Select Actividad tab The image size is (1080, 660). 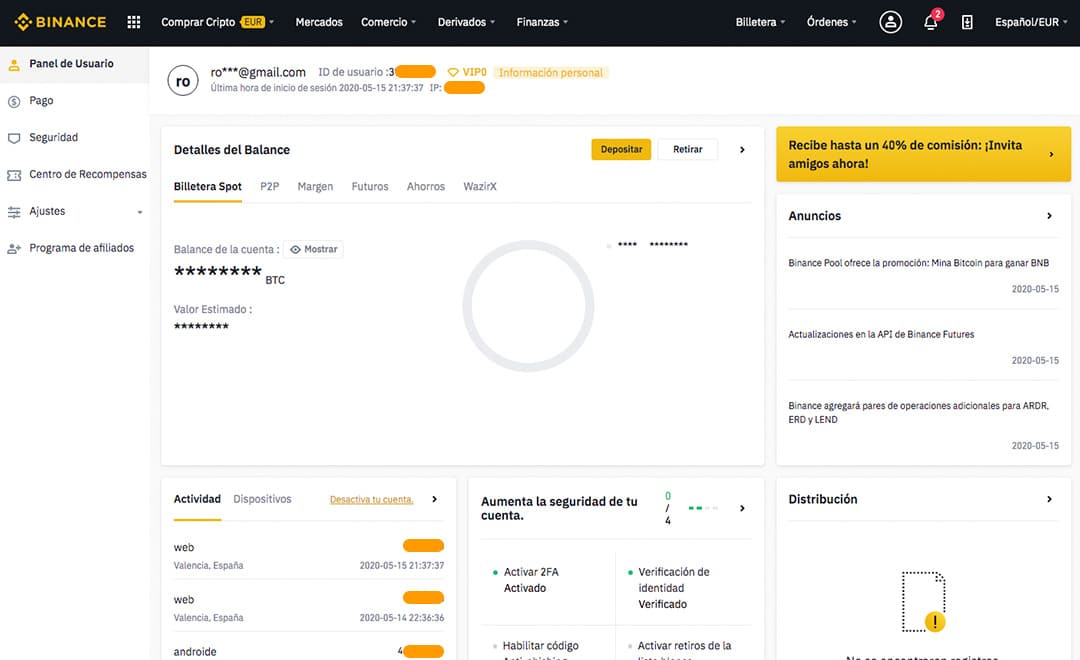(x=197, y=499)
